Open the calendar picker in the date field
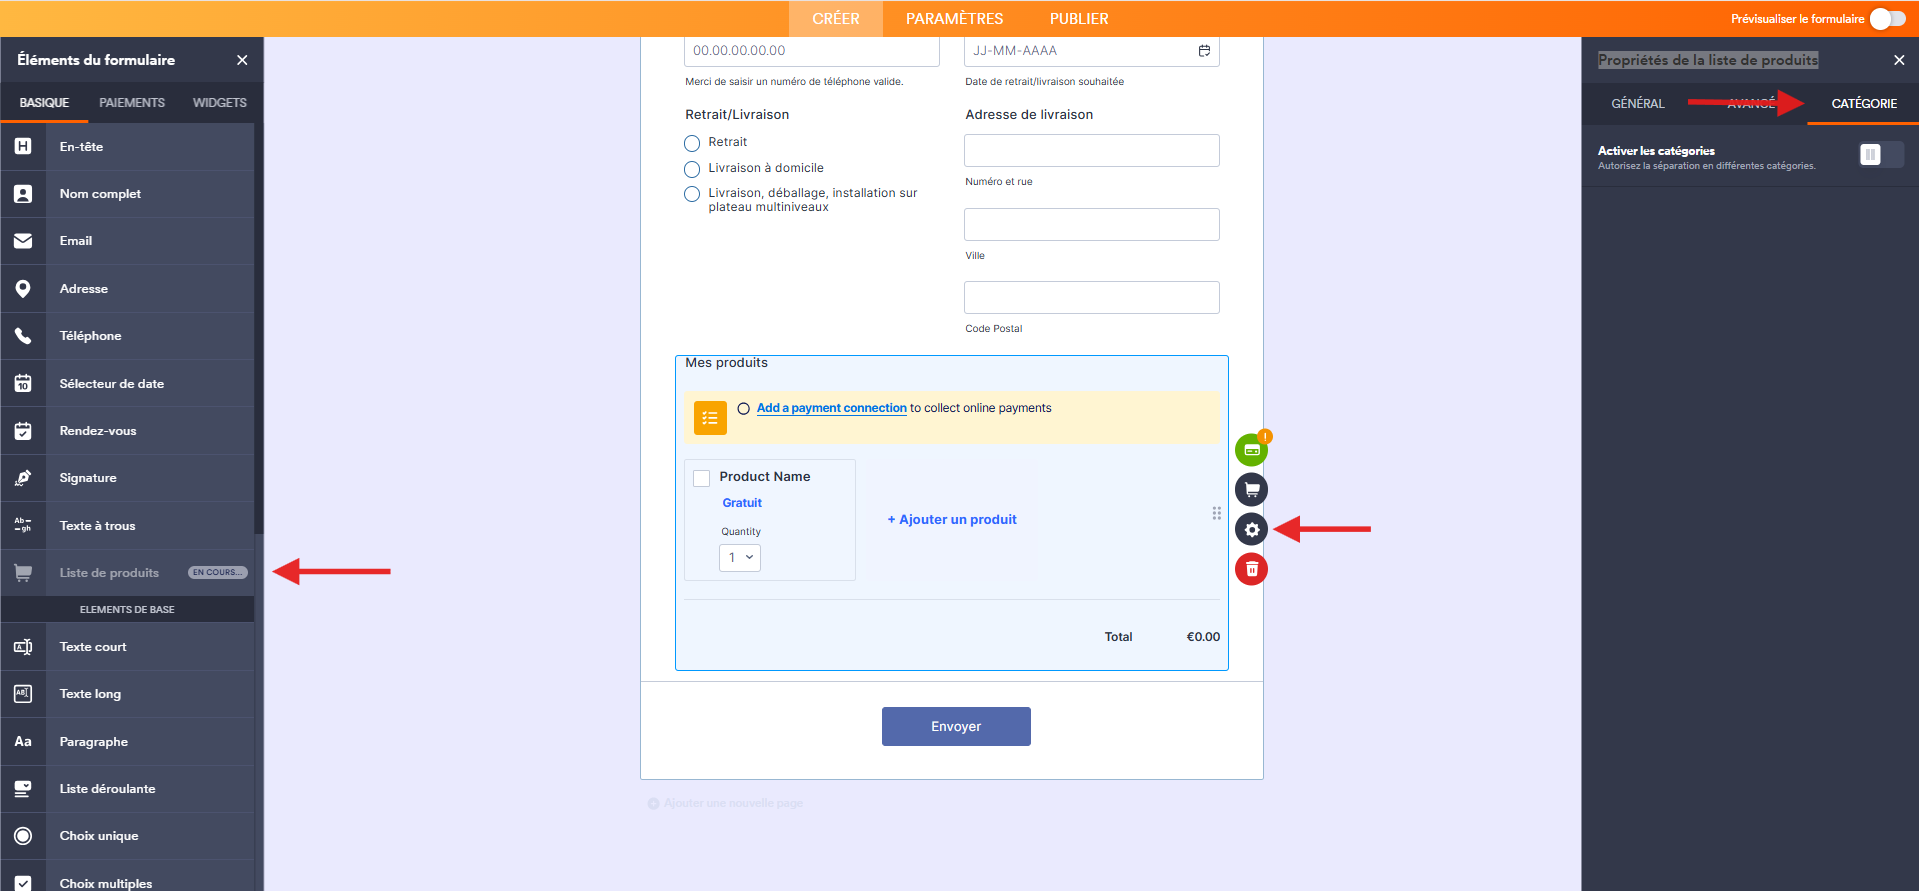Viewport: 1919px width, 891px height. coord(1204,51)
